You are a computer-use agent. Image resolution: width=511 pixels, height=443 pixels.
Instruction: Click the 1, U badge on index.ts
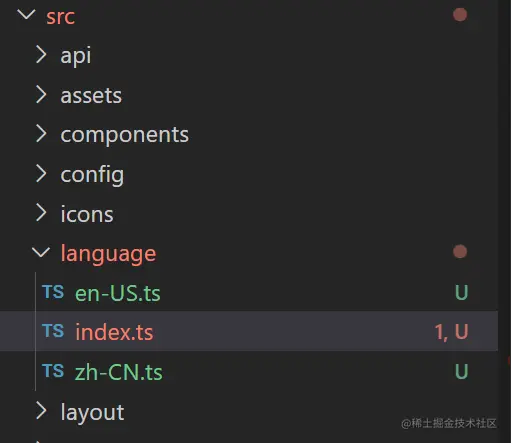451,332
